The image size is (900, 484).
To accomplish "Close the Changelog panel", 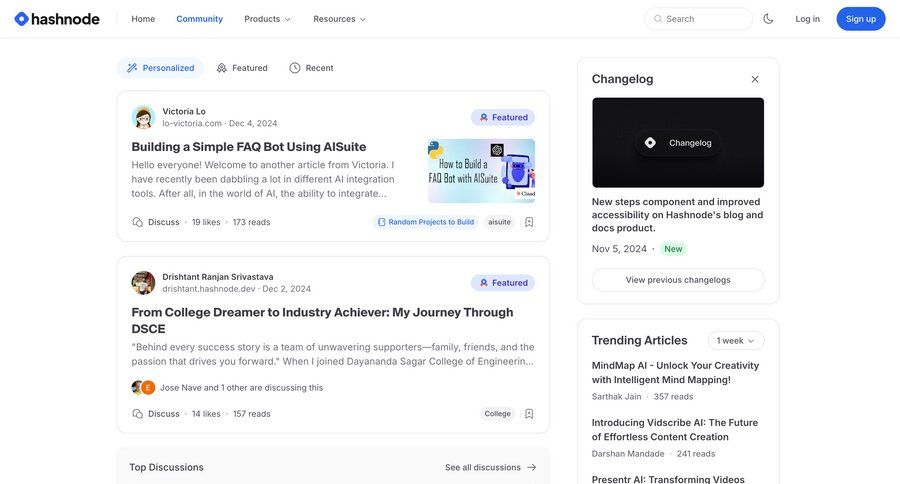I will (x=755, y=79).
